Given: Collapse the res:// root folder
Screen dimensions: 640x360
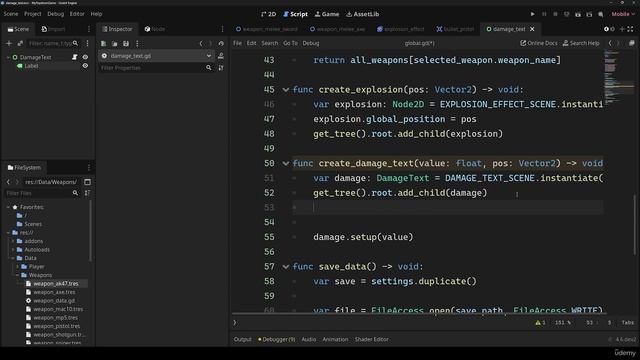Looking at the screenshot, I should coord(8,233).
